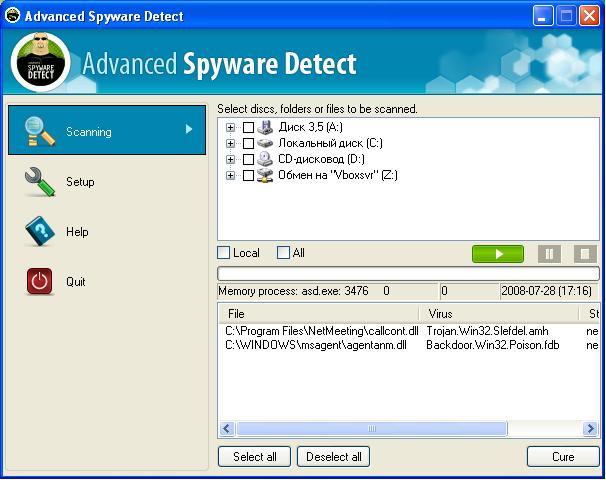Select the callcont.dll result row
The image size is (606, 480).
coord(409,331)
